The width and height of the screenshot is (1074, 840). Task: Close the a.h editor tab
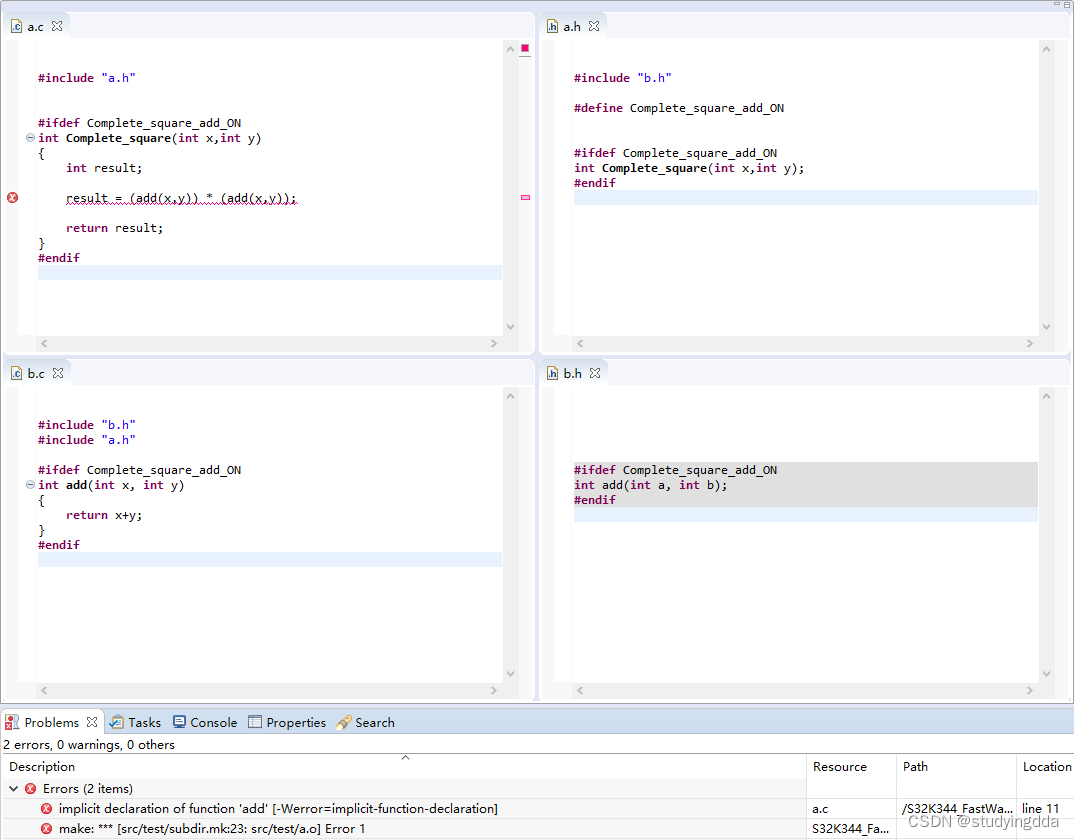coord(594,26)
